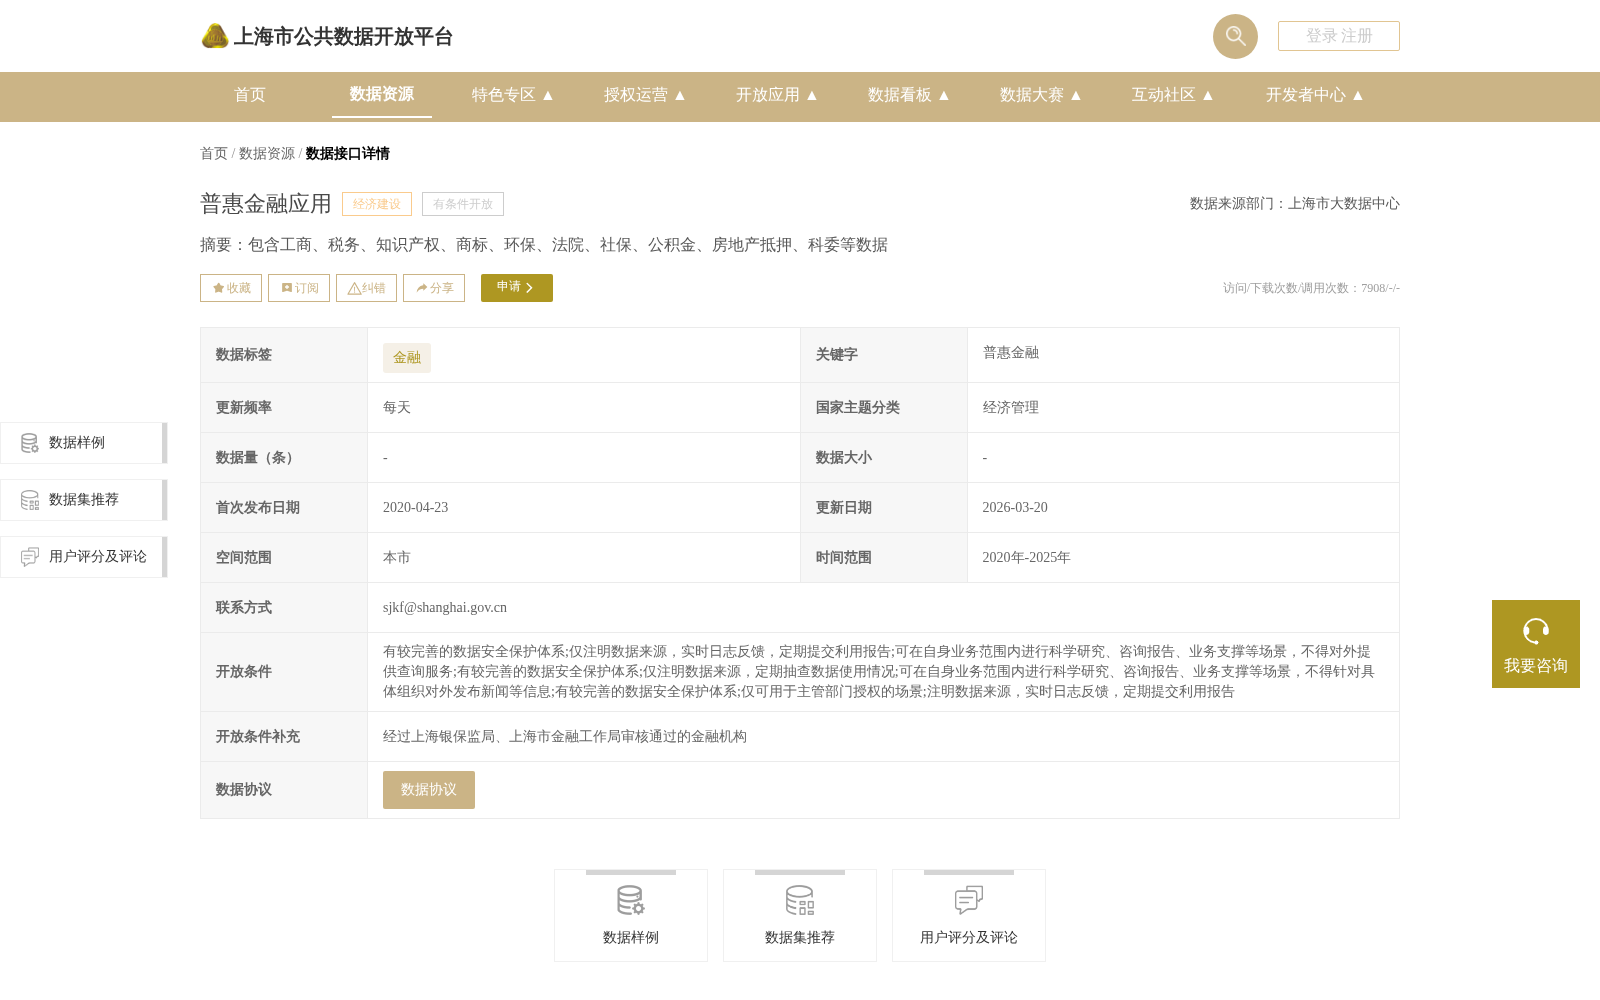Click the 用户评分及评论 chat icon in left sidebar
1600x1000 pixels.
point(30,557)
